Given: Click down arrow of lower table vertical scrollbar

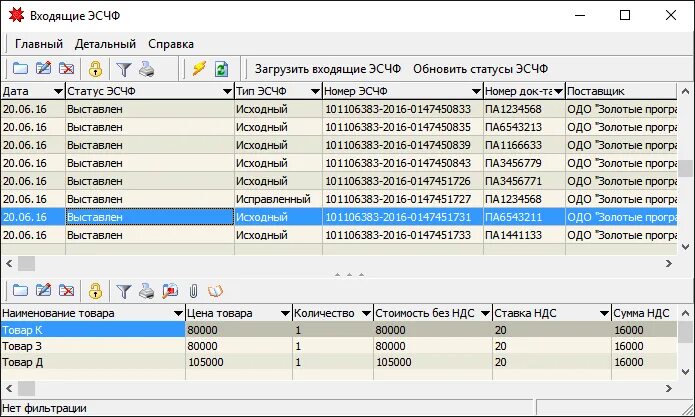Looking at the screenshot, I should (686, 372).
